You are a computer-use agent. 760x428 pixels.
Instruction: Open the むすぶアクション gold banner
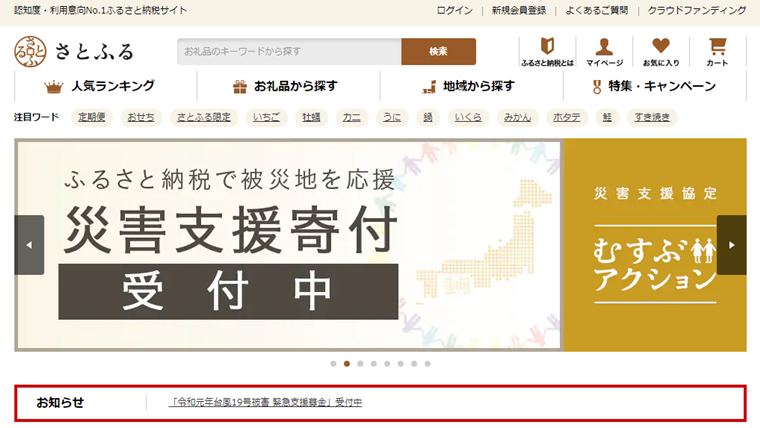point(655,245)
